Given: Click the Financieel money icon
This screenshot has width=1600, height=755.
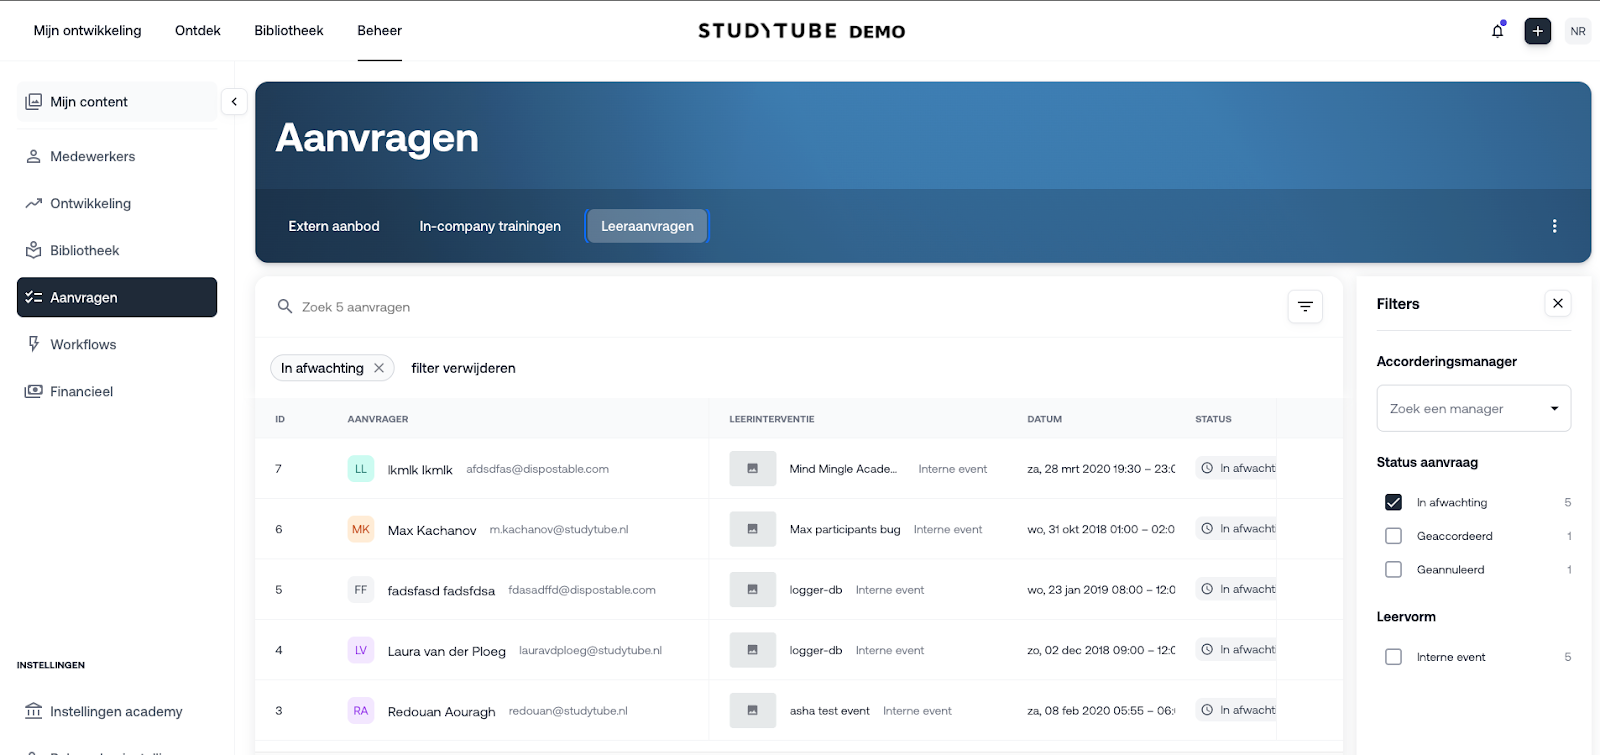Looking at the screenshot, I should (x=33, y=391).
